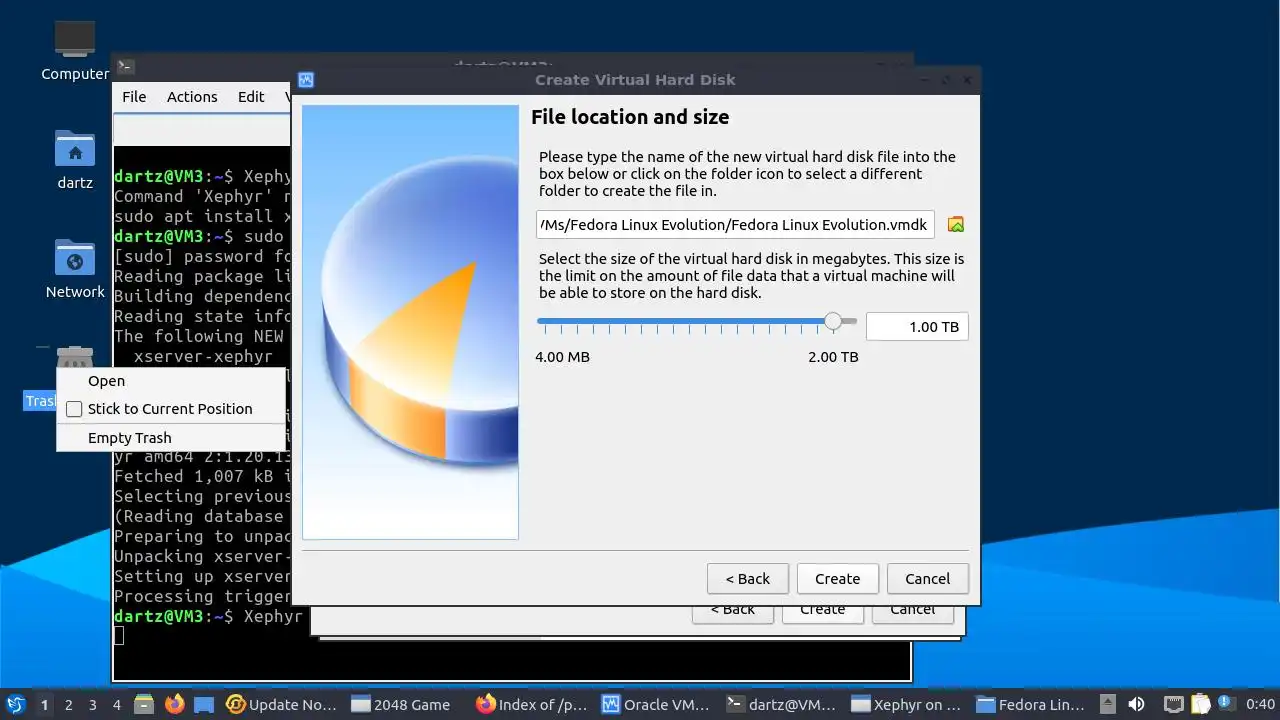Switch to workspace 4 in the pager
The image size is (1280, 720).
coord(116,705)
